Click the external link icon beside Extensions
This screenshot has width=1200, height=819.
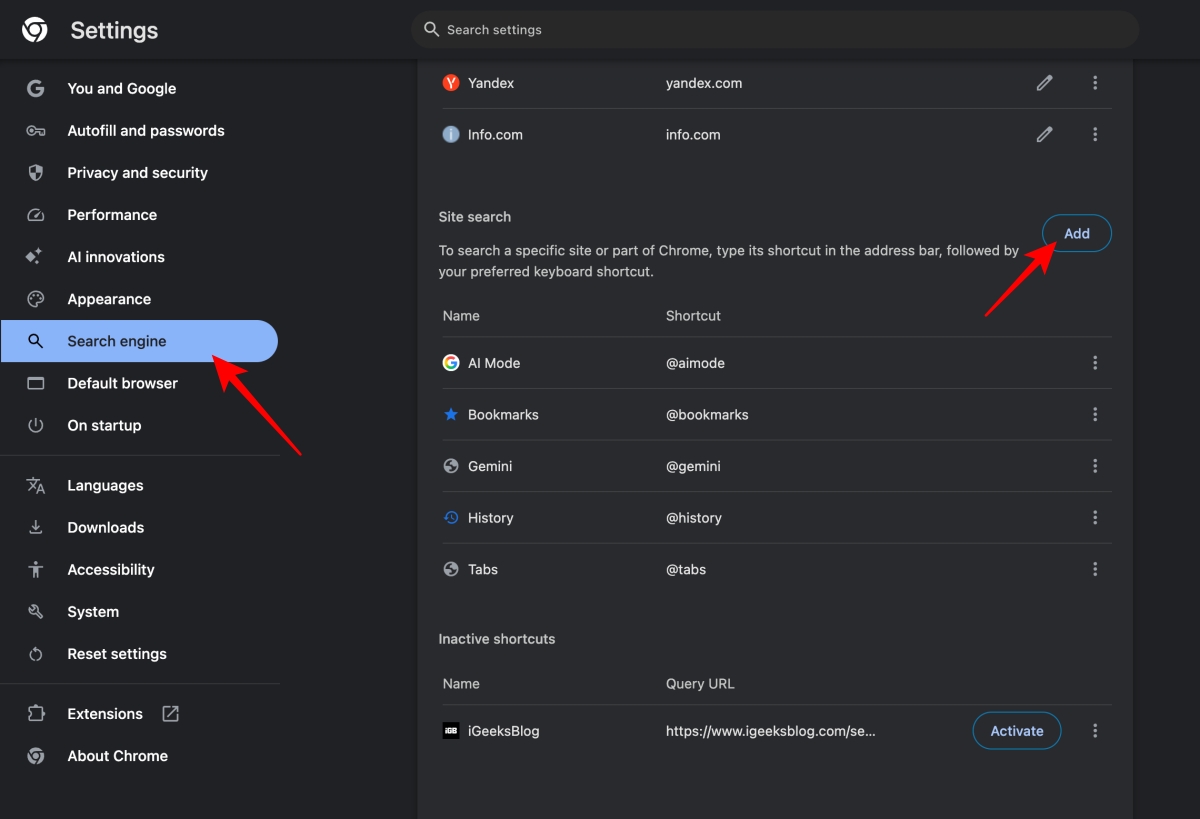pyautogui.click(x=171, y=714)
